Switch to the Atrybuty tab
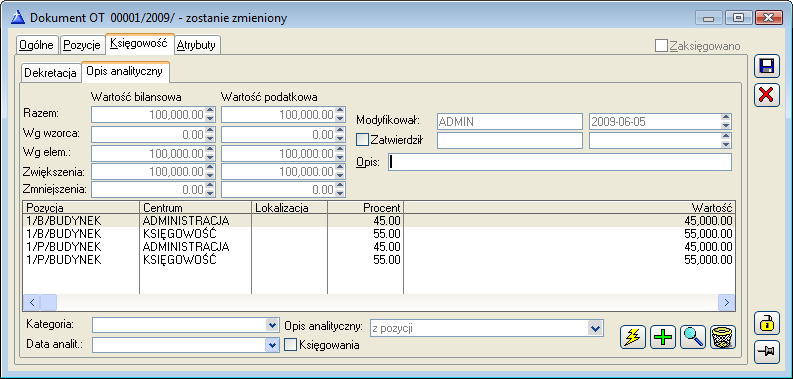The height and width of the screenshot is (379, 793). 196,45
